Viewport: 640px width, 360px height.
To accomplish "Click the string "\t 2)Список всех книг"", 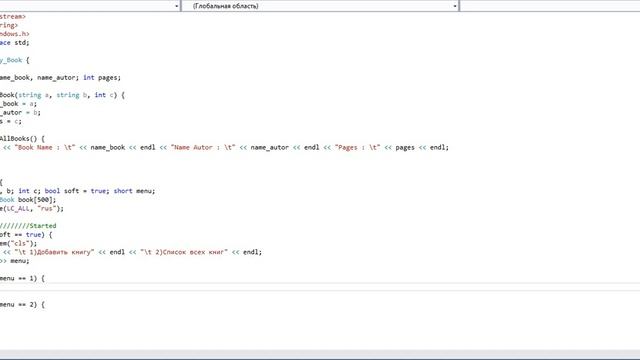I will [x=184, y=252].
